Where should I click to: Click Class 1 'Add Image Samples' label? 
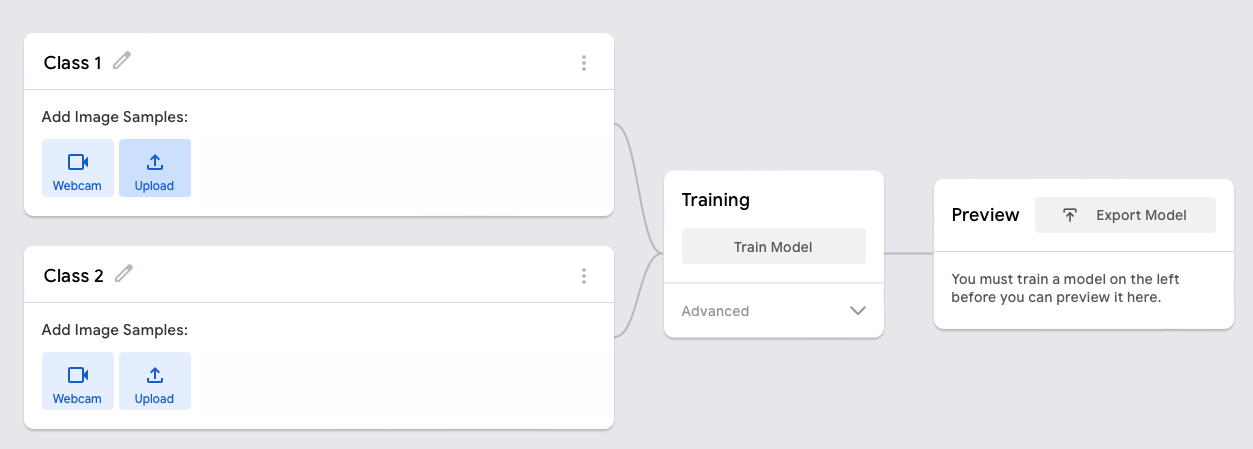115,117
